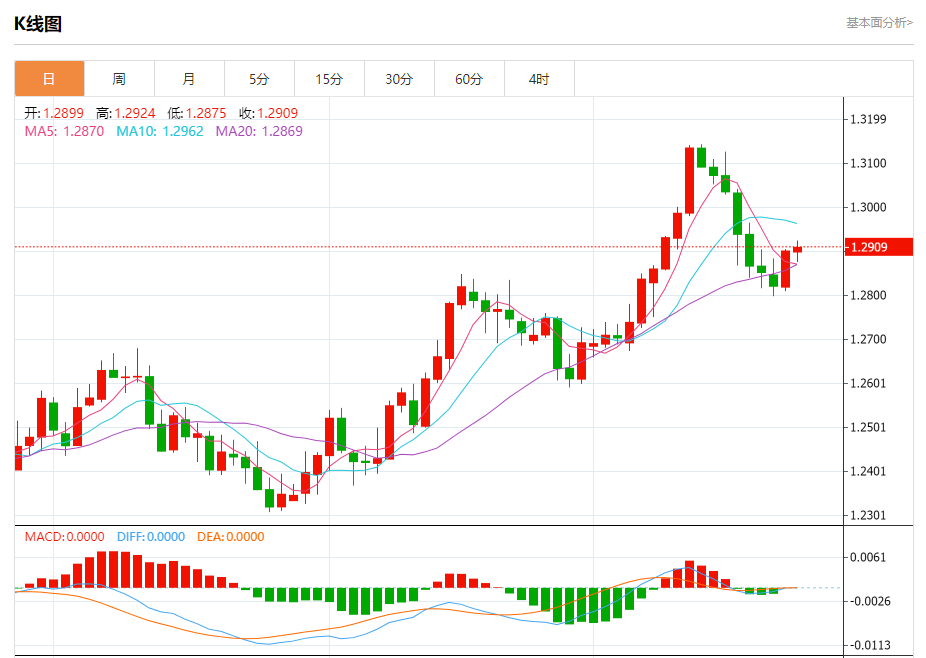
Task: Click the 1.2401 price axis label
Action: click(x=868, y=471)
